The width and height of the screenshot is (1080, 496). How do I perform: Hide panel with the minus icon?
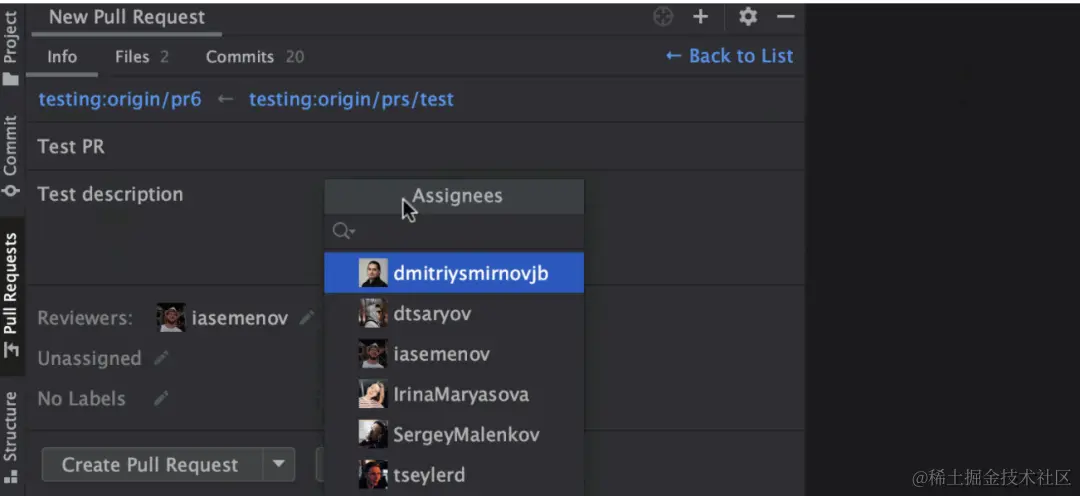pyautogui.click(x=786, y=17)
